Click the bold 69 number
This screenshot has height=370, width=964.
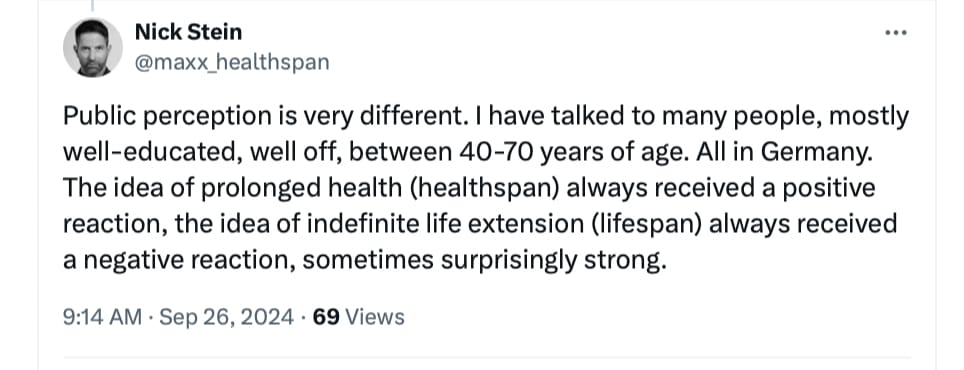(326, 317)
